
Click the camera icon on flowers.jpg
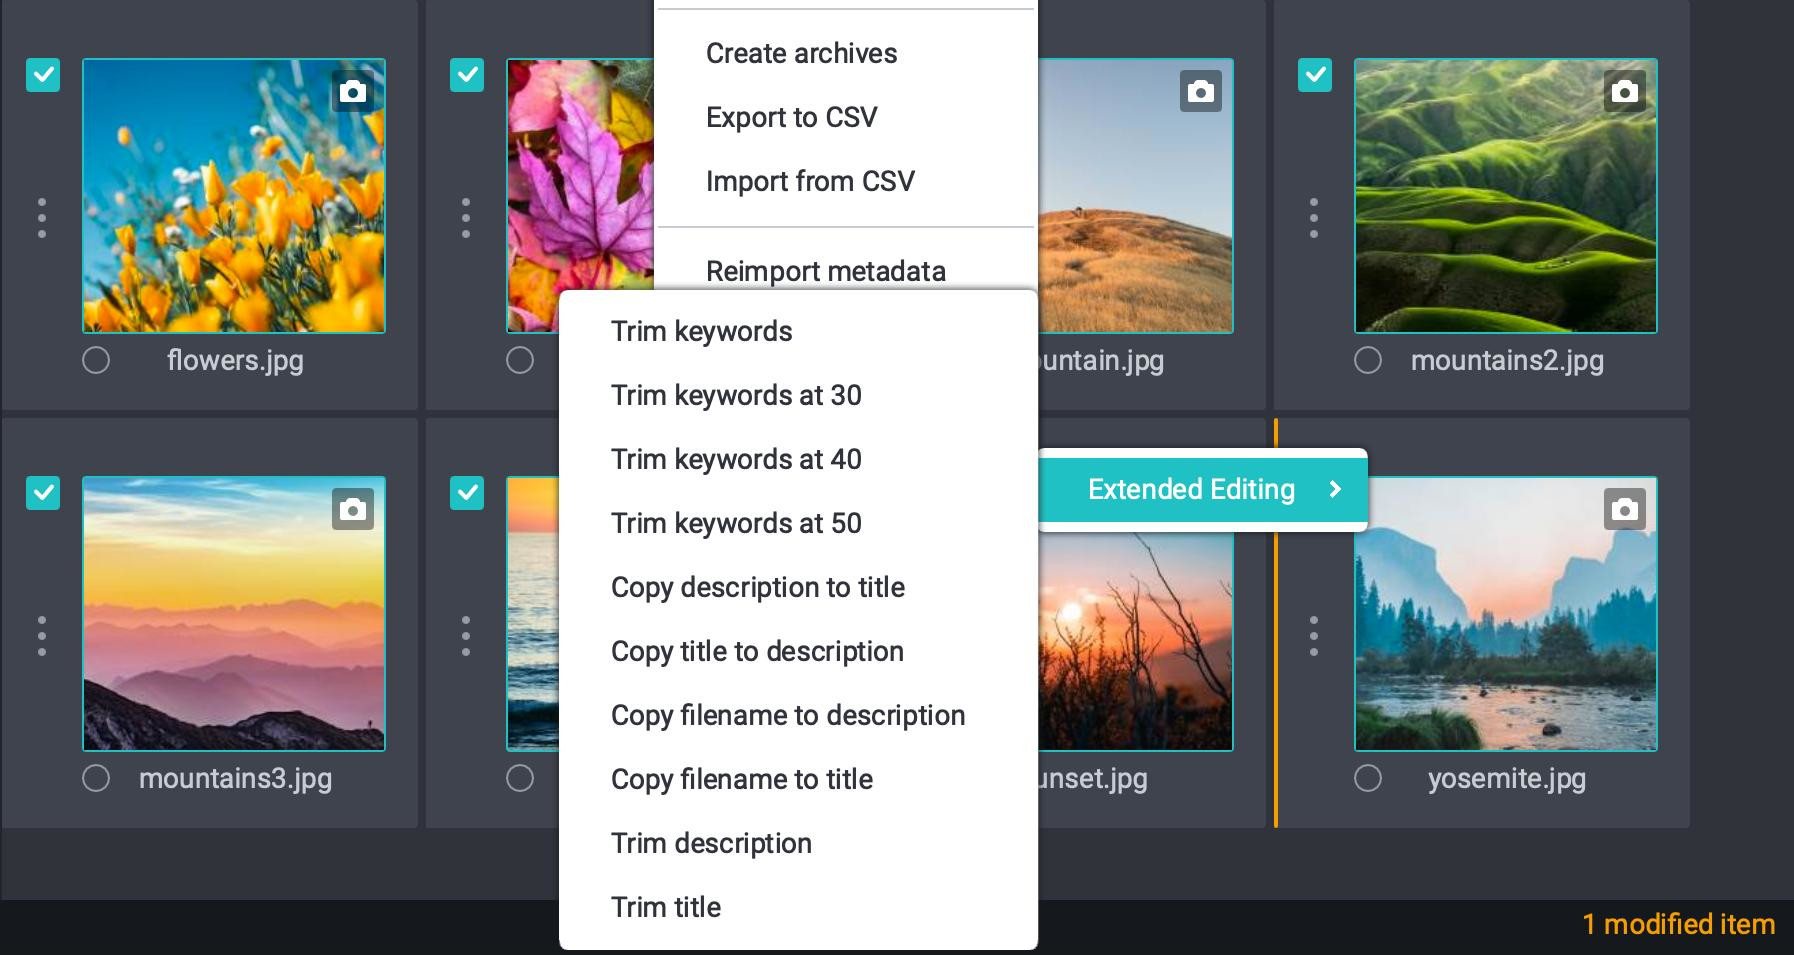pos(352,91)
